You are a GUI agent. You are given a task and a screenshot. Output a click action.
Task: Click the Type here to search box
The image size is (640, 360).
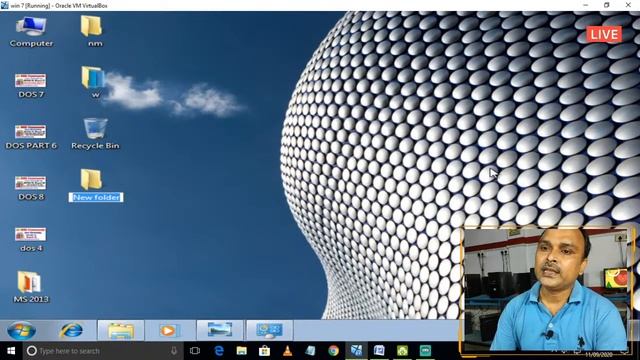pos(103,351)
